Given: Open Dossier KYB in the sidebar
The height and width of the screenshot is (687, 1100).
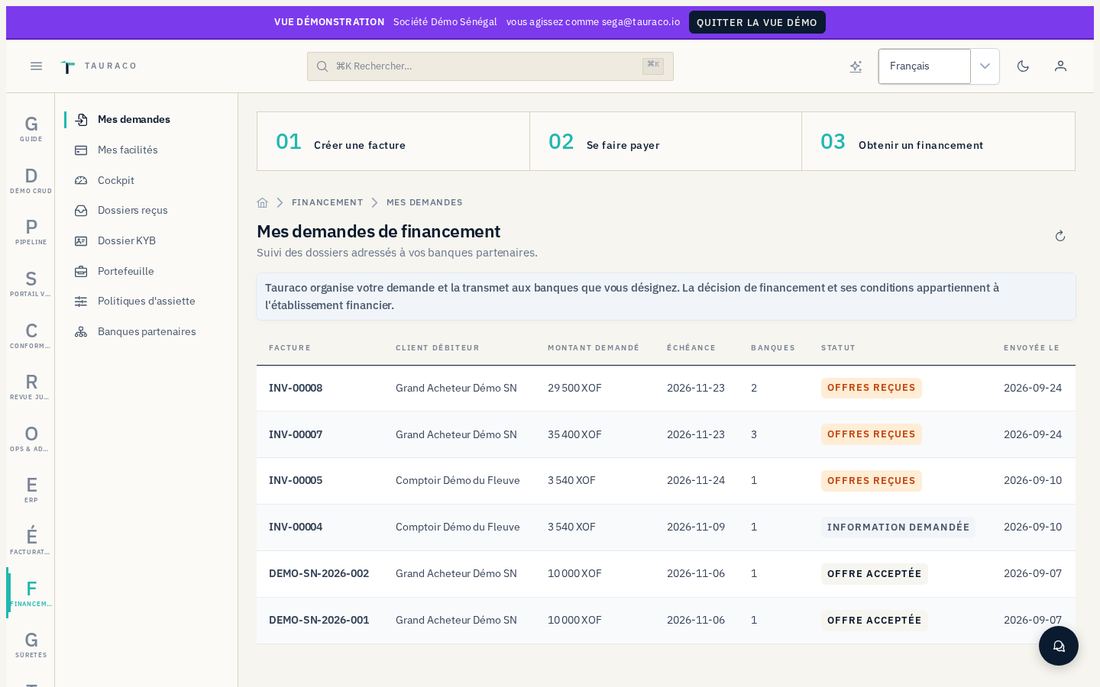Looking at the screenshot, I should pos(146,241).
